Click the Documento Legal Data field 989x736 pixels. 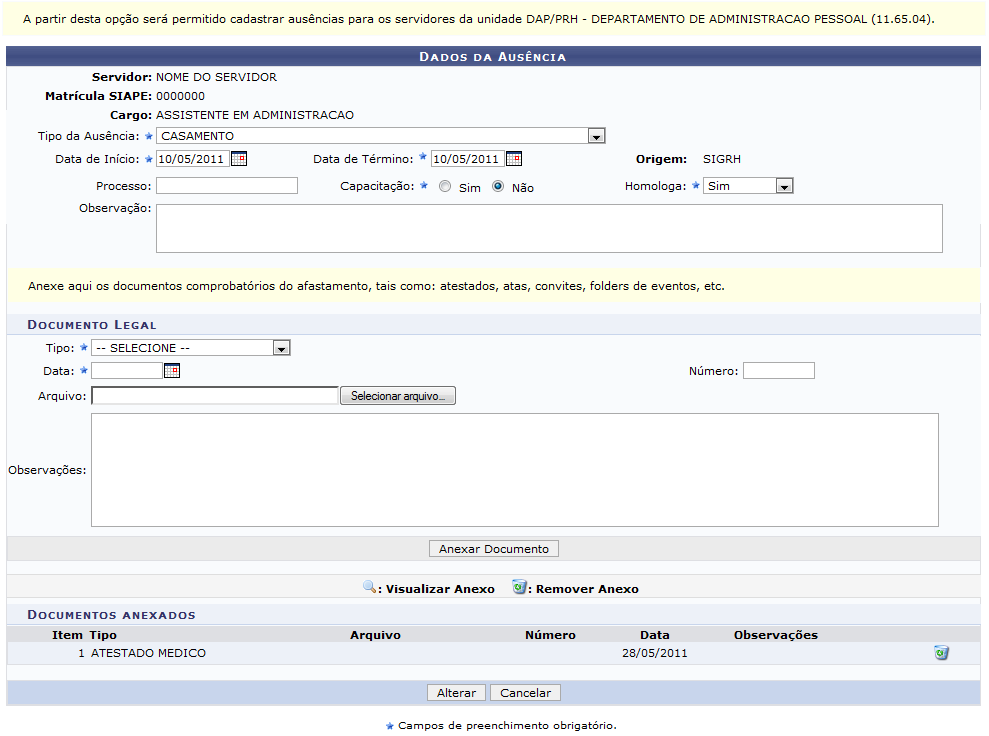(x=126, y=371)
